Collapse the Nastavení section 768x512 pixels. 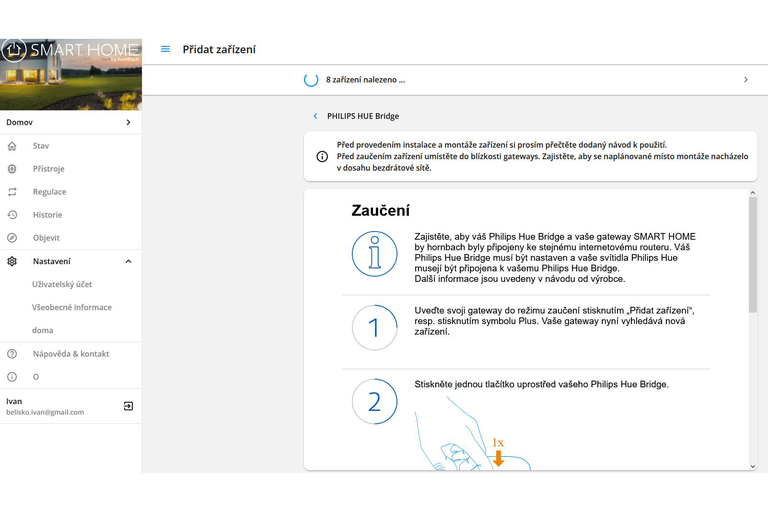(x=128, y=261)
